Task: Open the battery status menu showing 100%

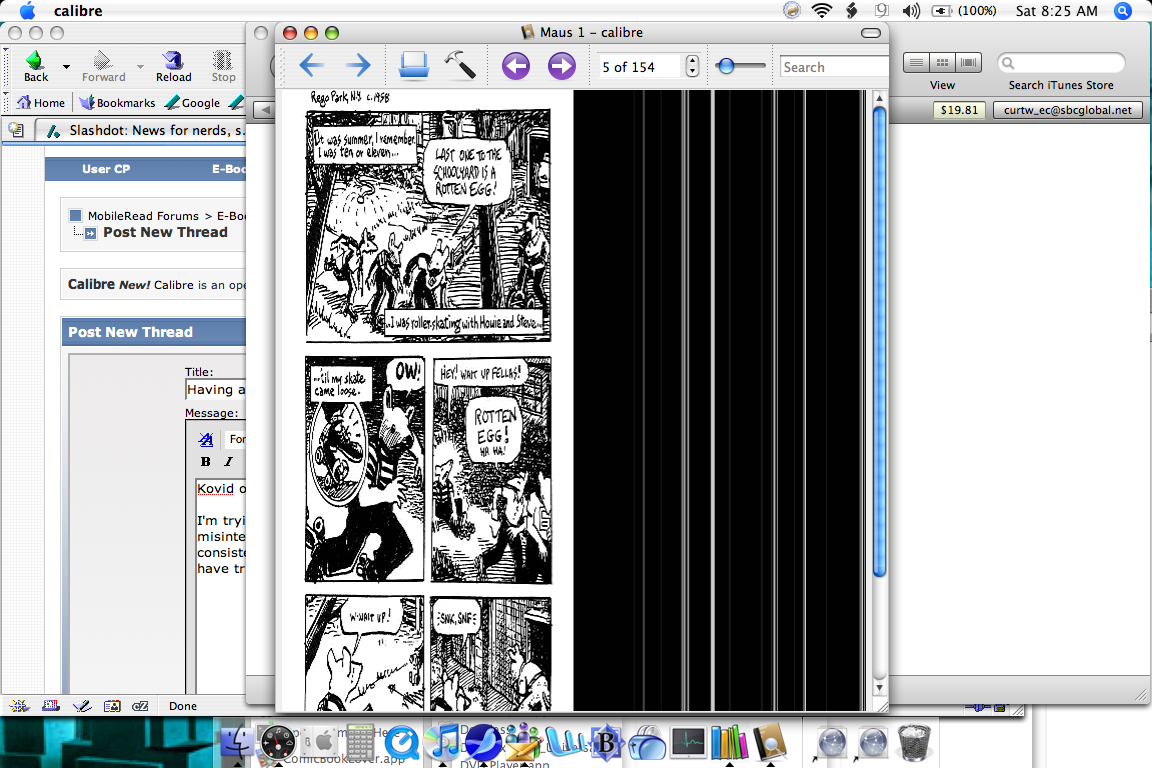Action: point(964,10)
